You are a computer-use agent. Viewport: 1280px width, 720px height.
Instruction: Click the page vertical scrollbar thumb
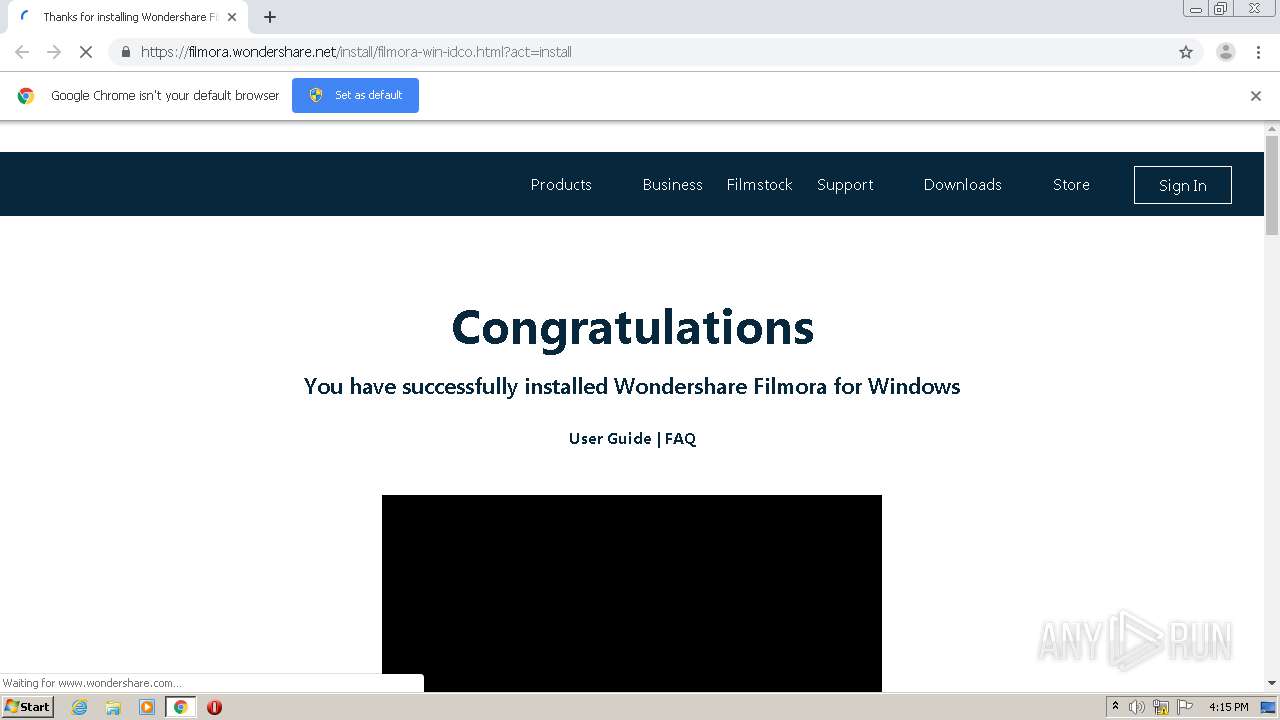(x=1272, y=185)
